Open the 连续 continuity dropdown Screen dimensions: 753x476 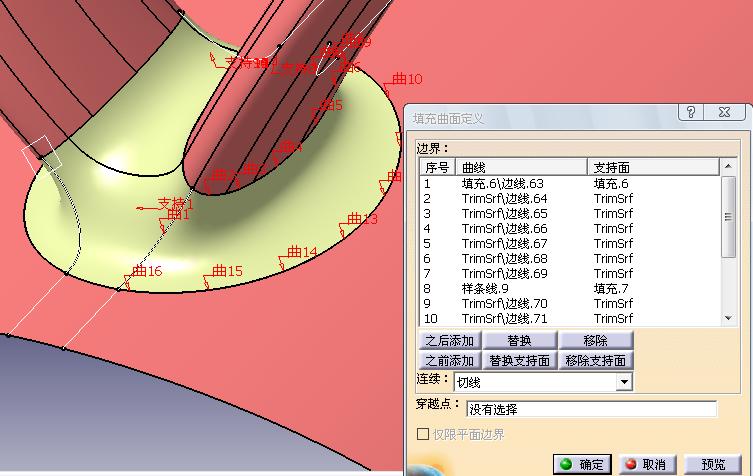624,382
